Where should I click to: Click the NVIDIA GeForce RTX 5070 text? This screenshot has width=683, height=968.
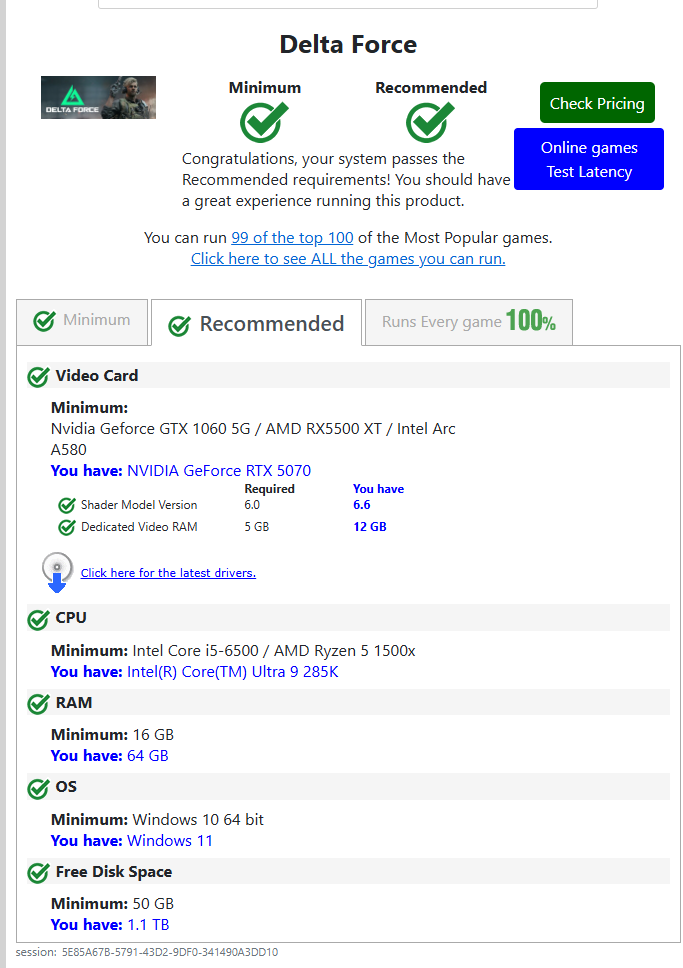click(219, 470)
